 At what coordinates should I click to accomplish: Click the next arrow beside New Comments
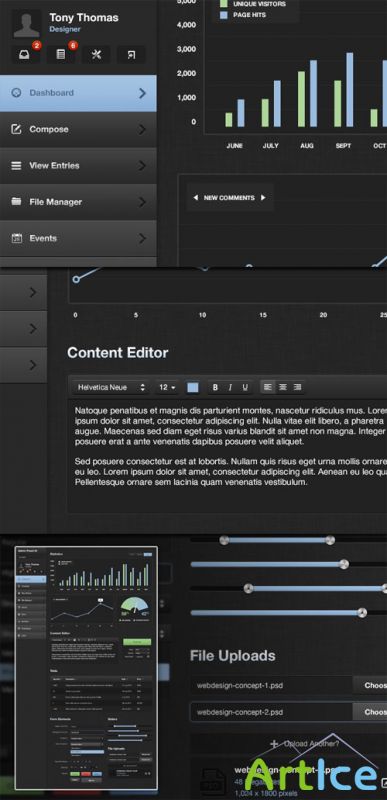tap(263, 197)
